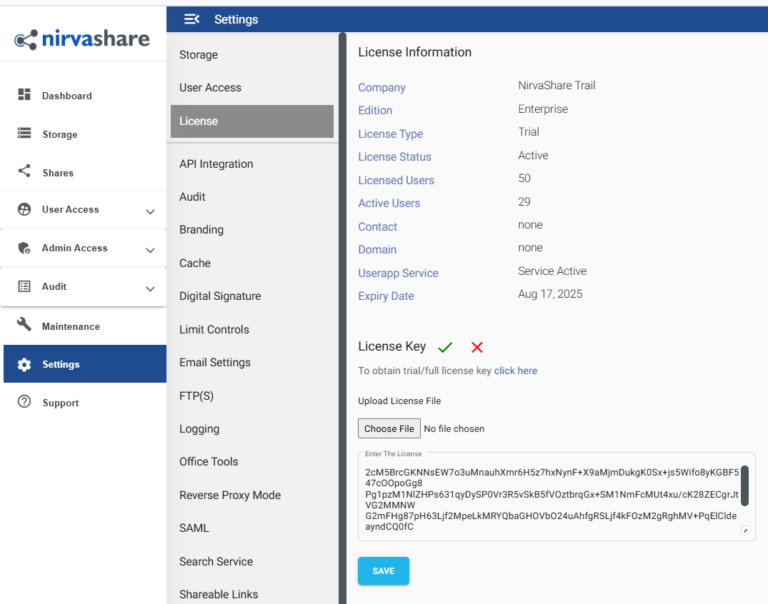
Task: Expand the User Access chevron
Action: click(150, 212)
